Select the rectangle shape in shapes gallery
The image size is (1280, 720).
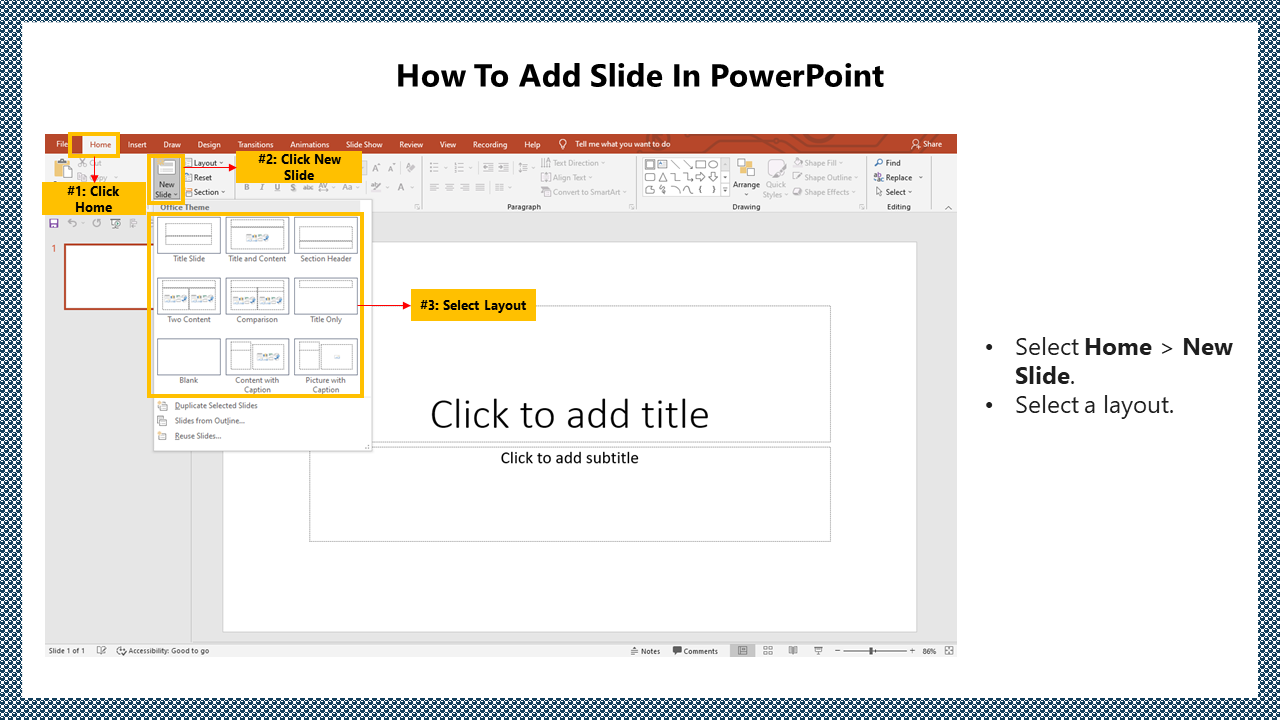pos(700,164)
